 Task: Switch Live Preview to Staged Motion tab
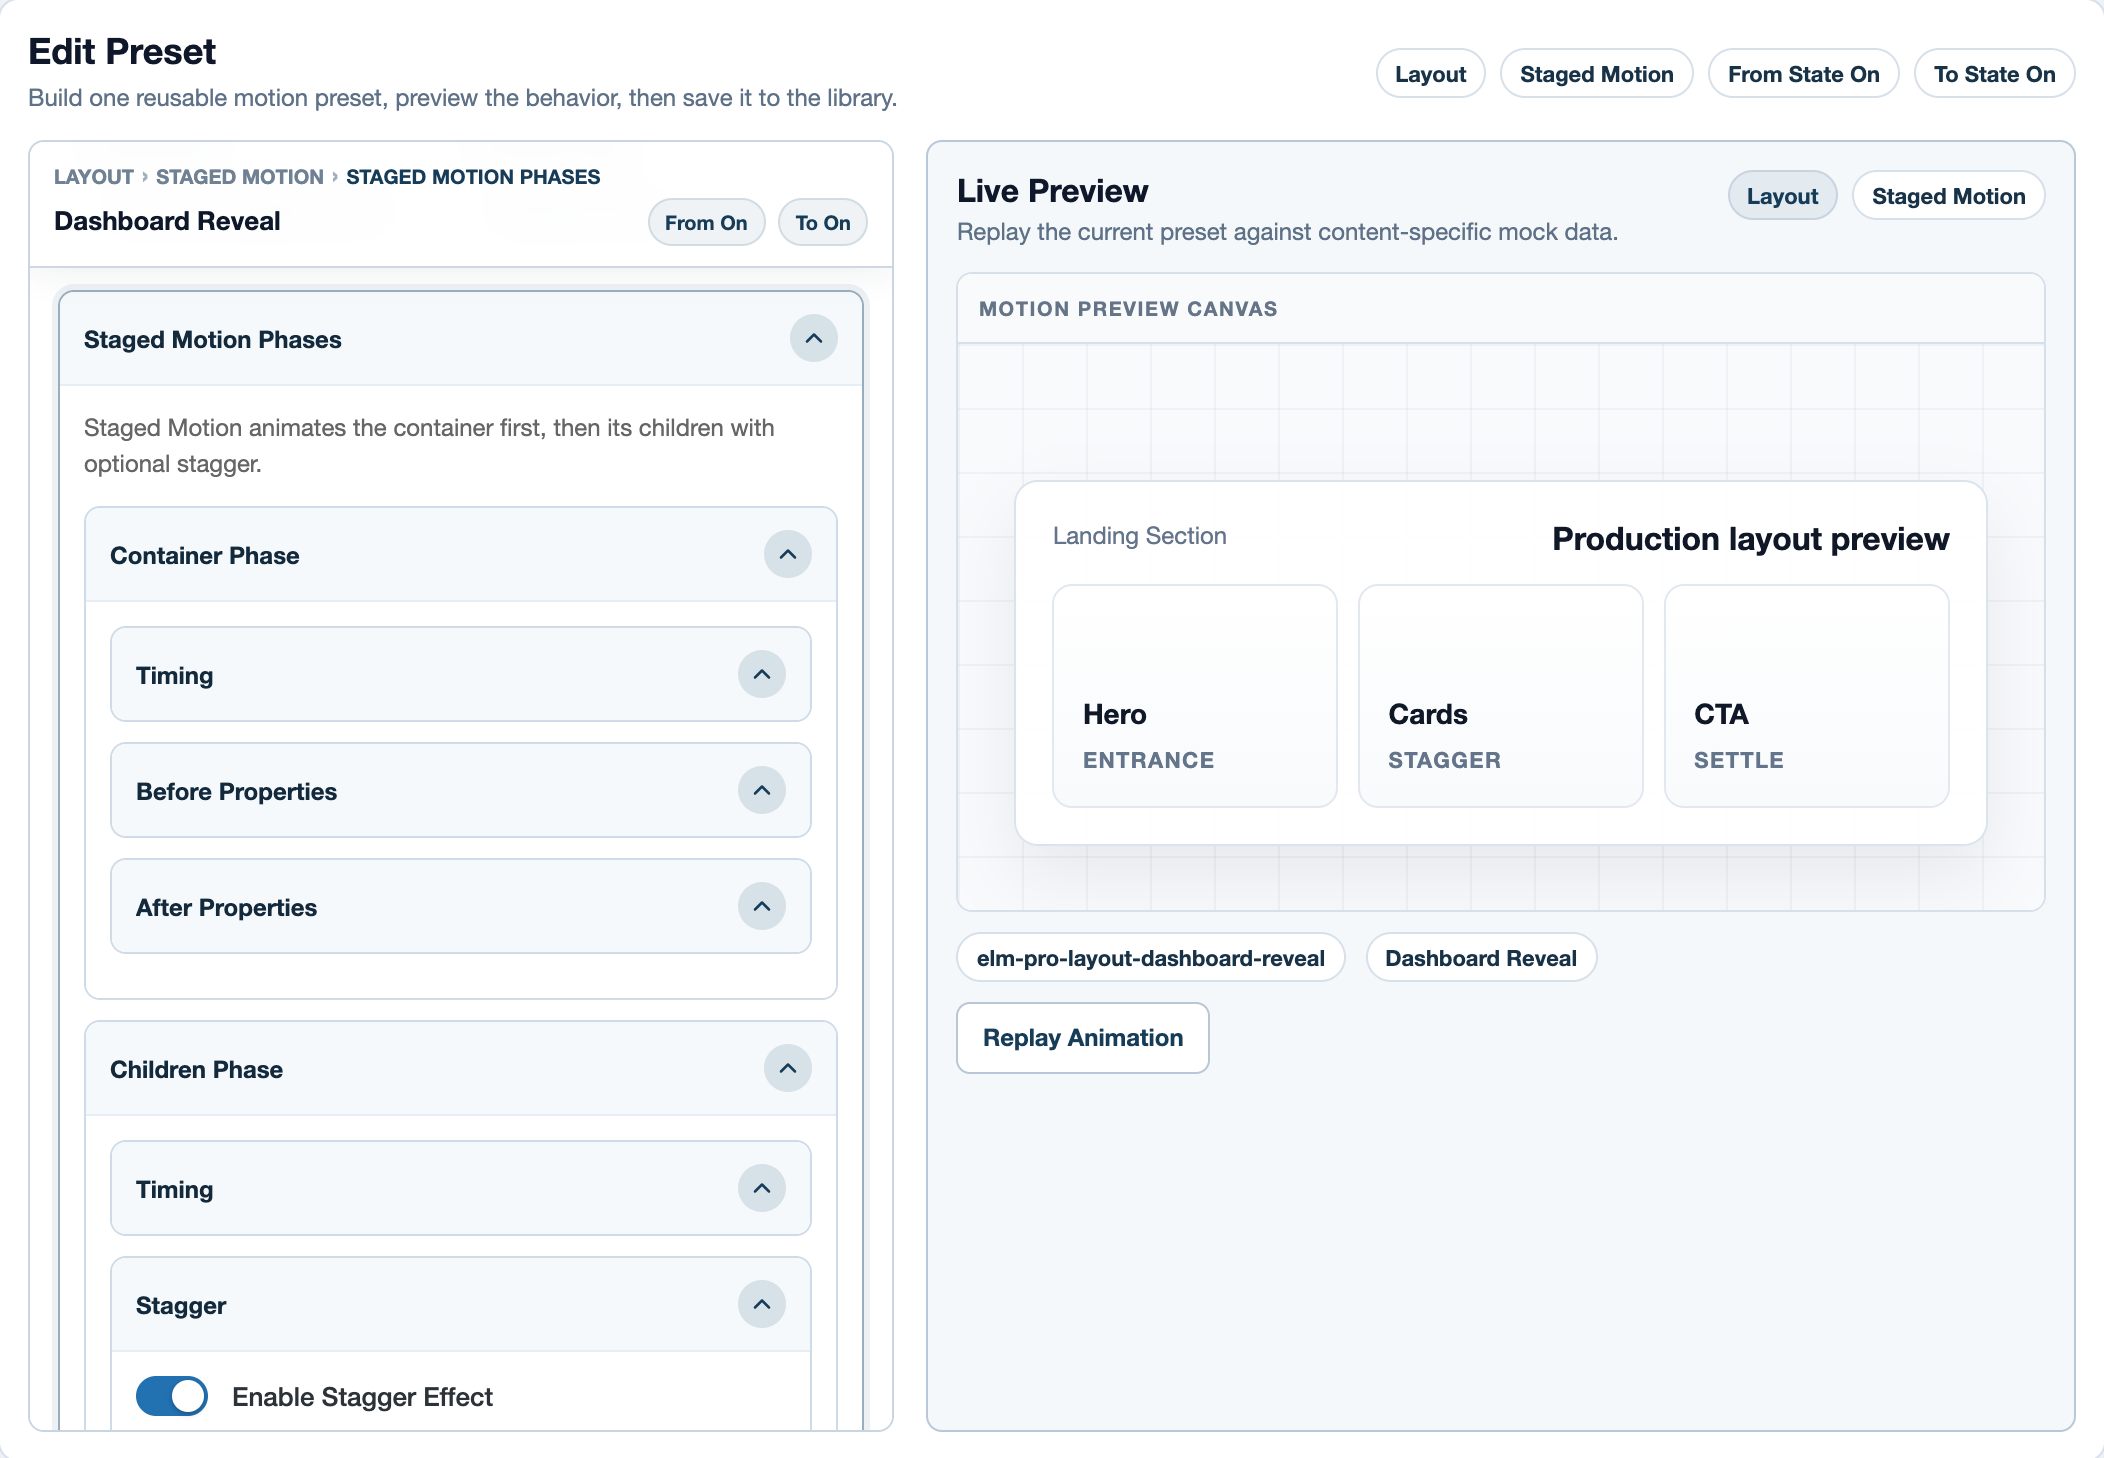click(x=1948, y=196)
